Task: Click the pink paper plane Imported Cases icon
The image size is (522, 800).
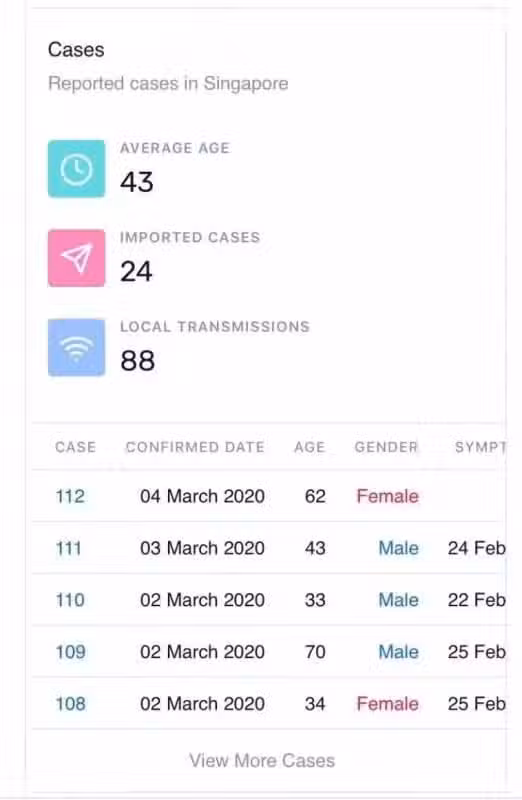Action: click(77, 258)
